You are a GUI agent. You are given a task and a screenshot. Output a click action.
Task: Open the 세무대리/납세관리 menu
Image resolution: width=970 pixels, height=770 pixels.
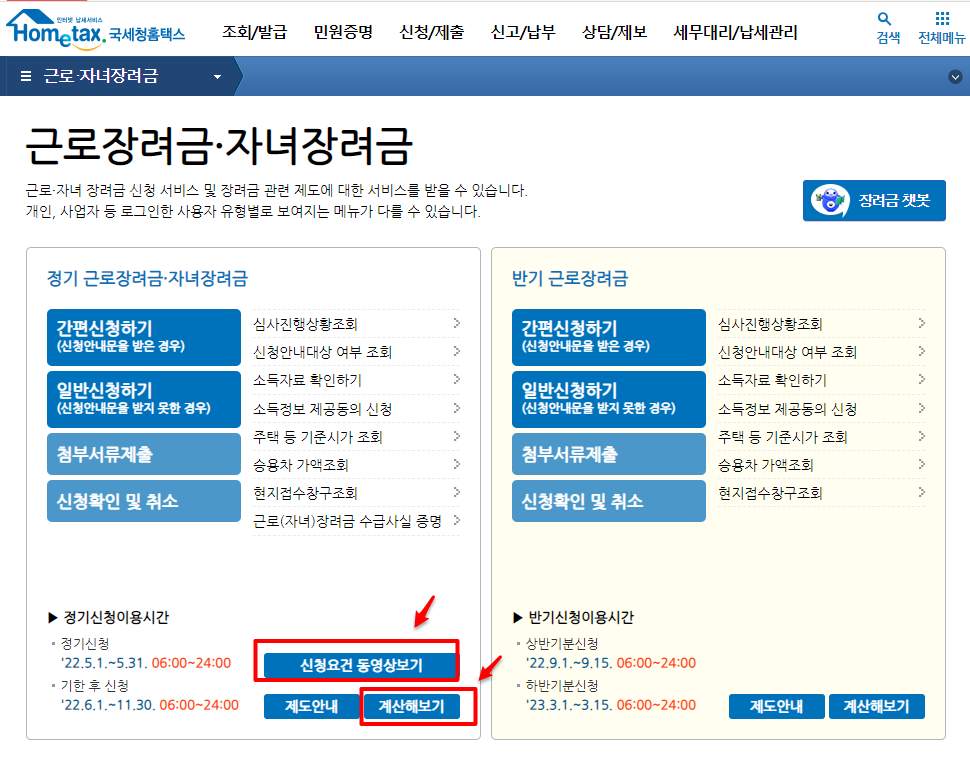pyautogui.click(x=736, y=32)
